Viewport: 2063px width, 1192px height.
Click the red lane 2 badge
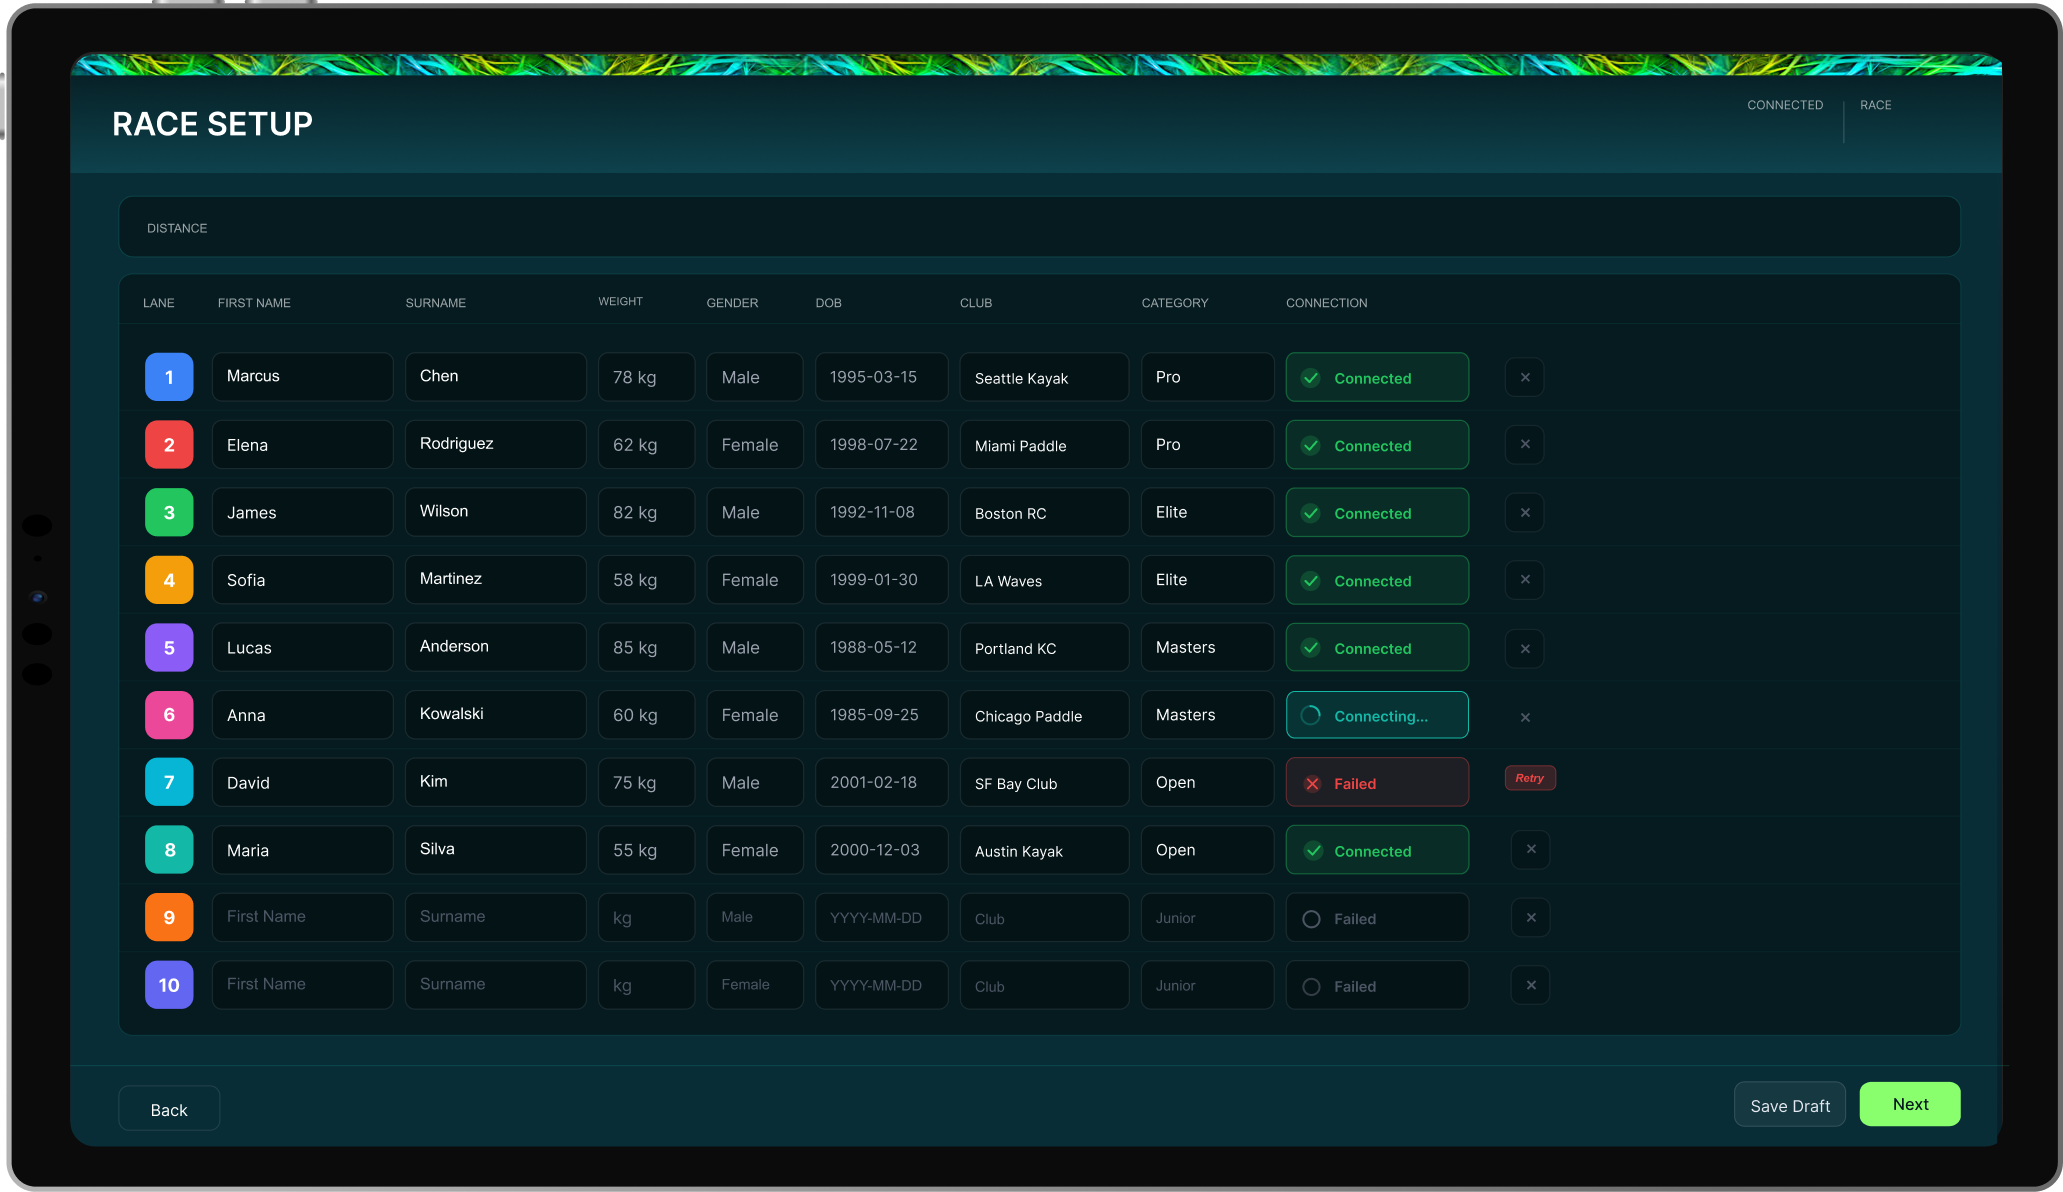tap(169, 444)
